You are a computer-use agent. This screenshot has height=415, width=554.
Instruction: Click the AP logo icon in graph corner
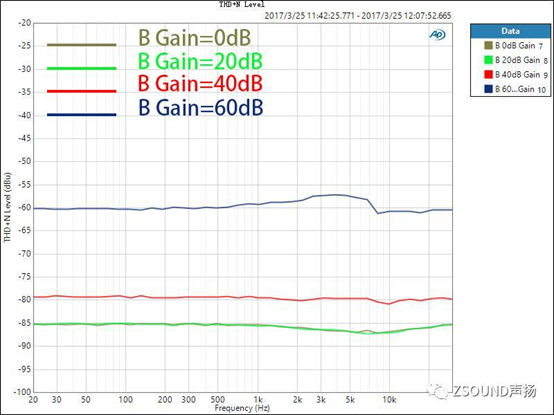(x=437, y=35)
